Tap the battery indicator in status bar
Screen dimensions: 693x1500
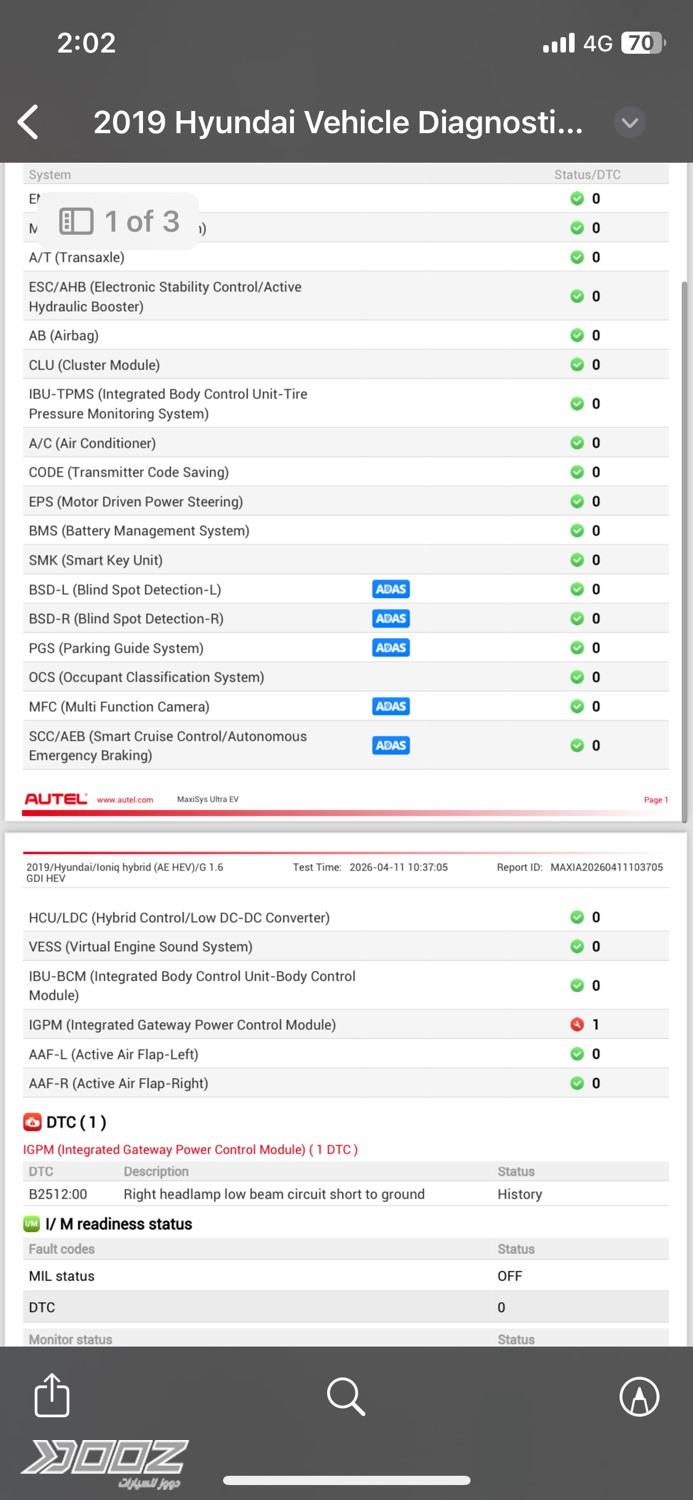[x=642, y=43]
